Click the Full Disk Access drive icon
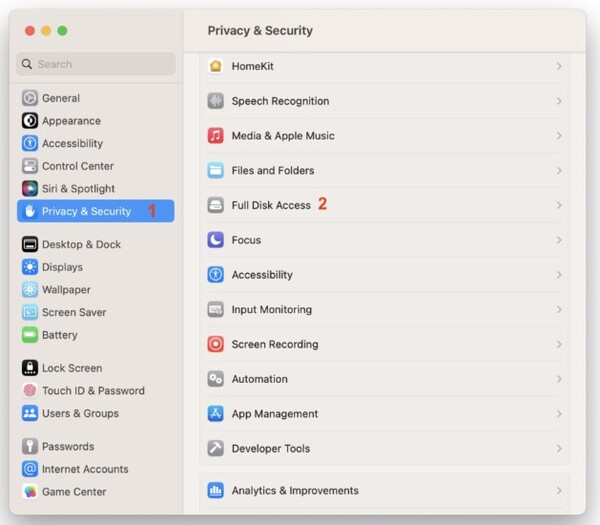 (x=215, y=205)
